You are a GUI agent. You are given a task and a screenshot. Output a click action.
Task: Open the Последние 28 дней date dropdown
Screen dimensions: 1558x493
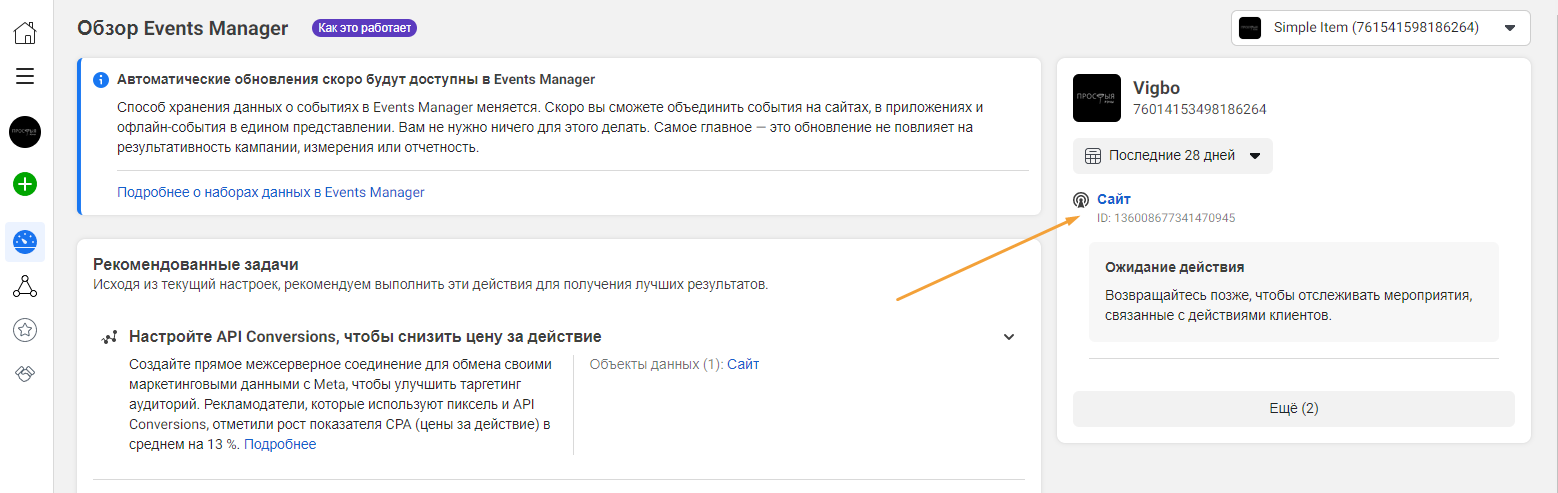1173,156
